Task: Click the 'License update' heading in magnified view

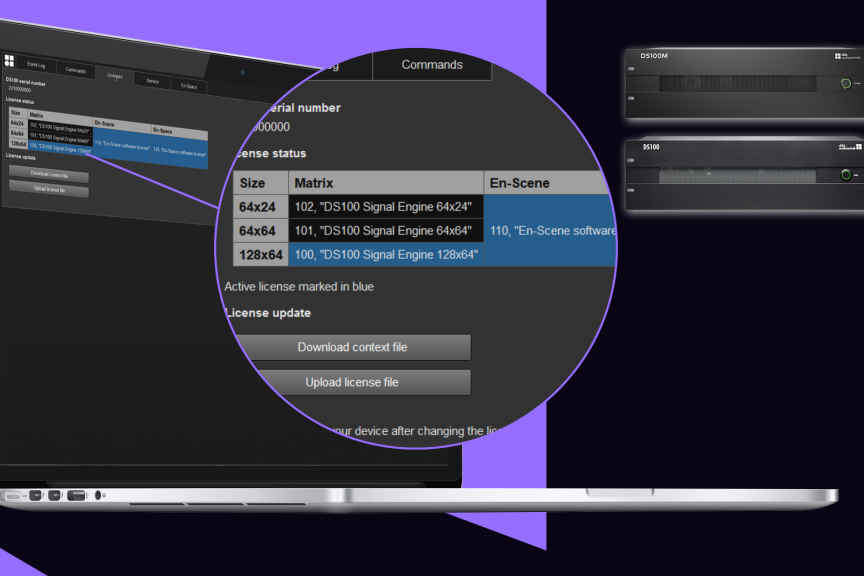Action: [x=269, y=313]
